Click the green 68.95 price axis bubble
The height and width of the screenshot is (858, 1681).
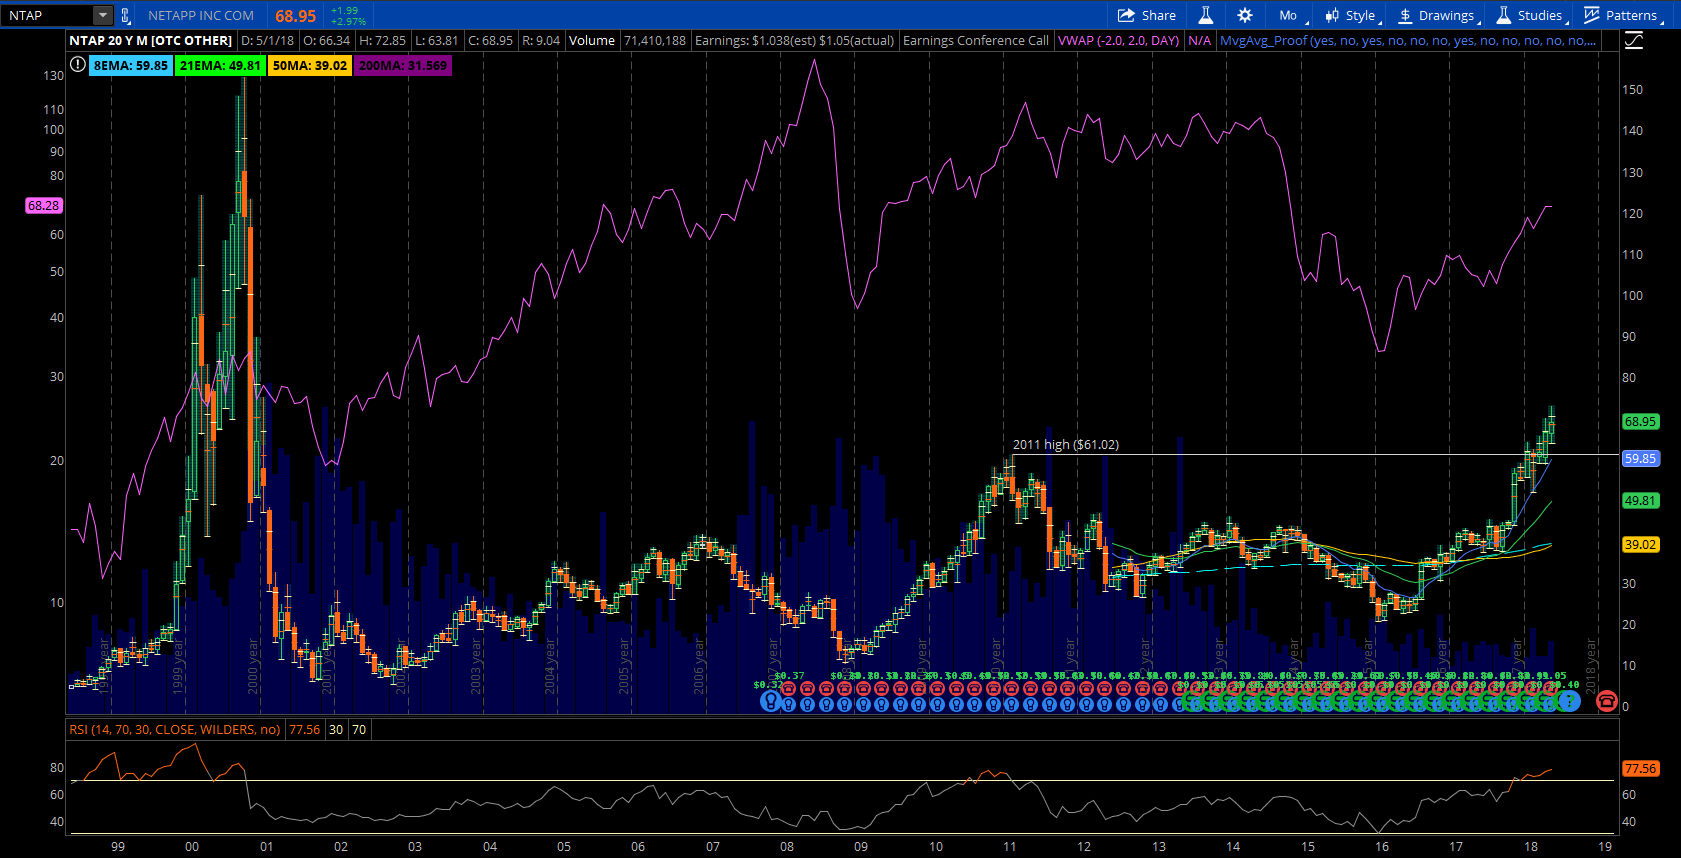click(1640, 422)
